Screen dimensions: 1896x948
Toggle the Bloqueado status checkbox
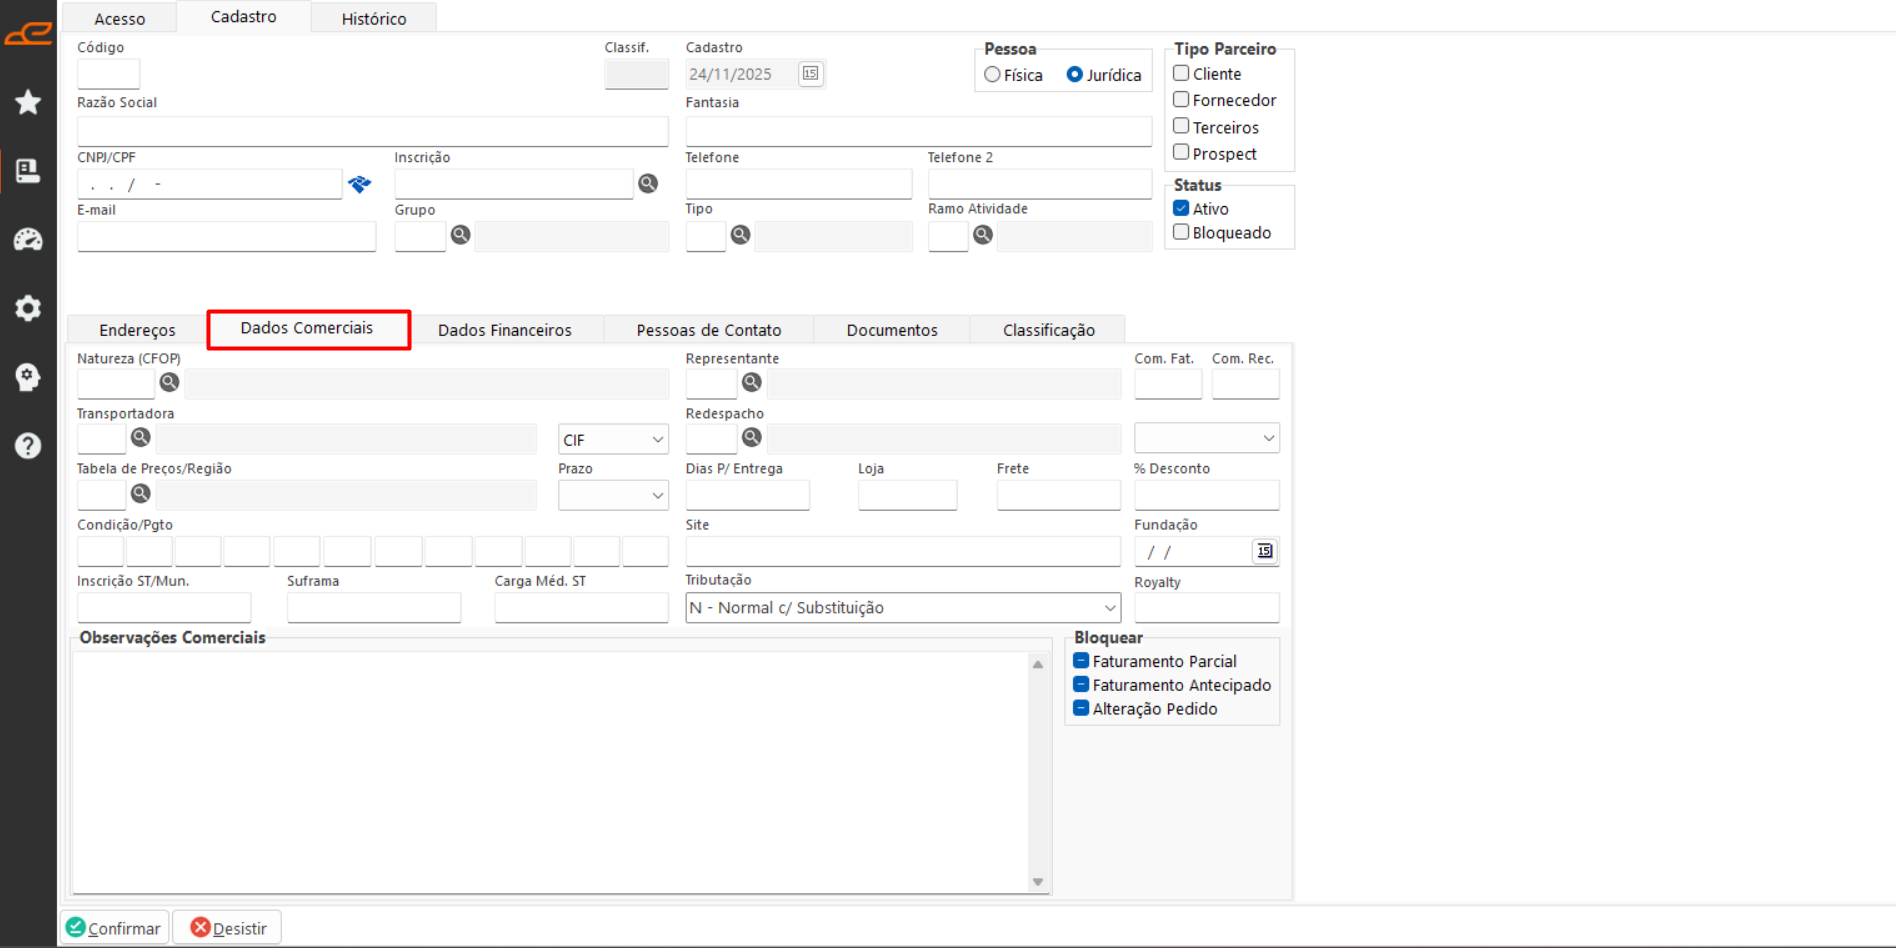pyautogui.click(x=1181, y=232)
